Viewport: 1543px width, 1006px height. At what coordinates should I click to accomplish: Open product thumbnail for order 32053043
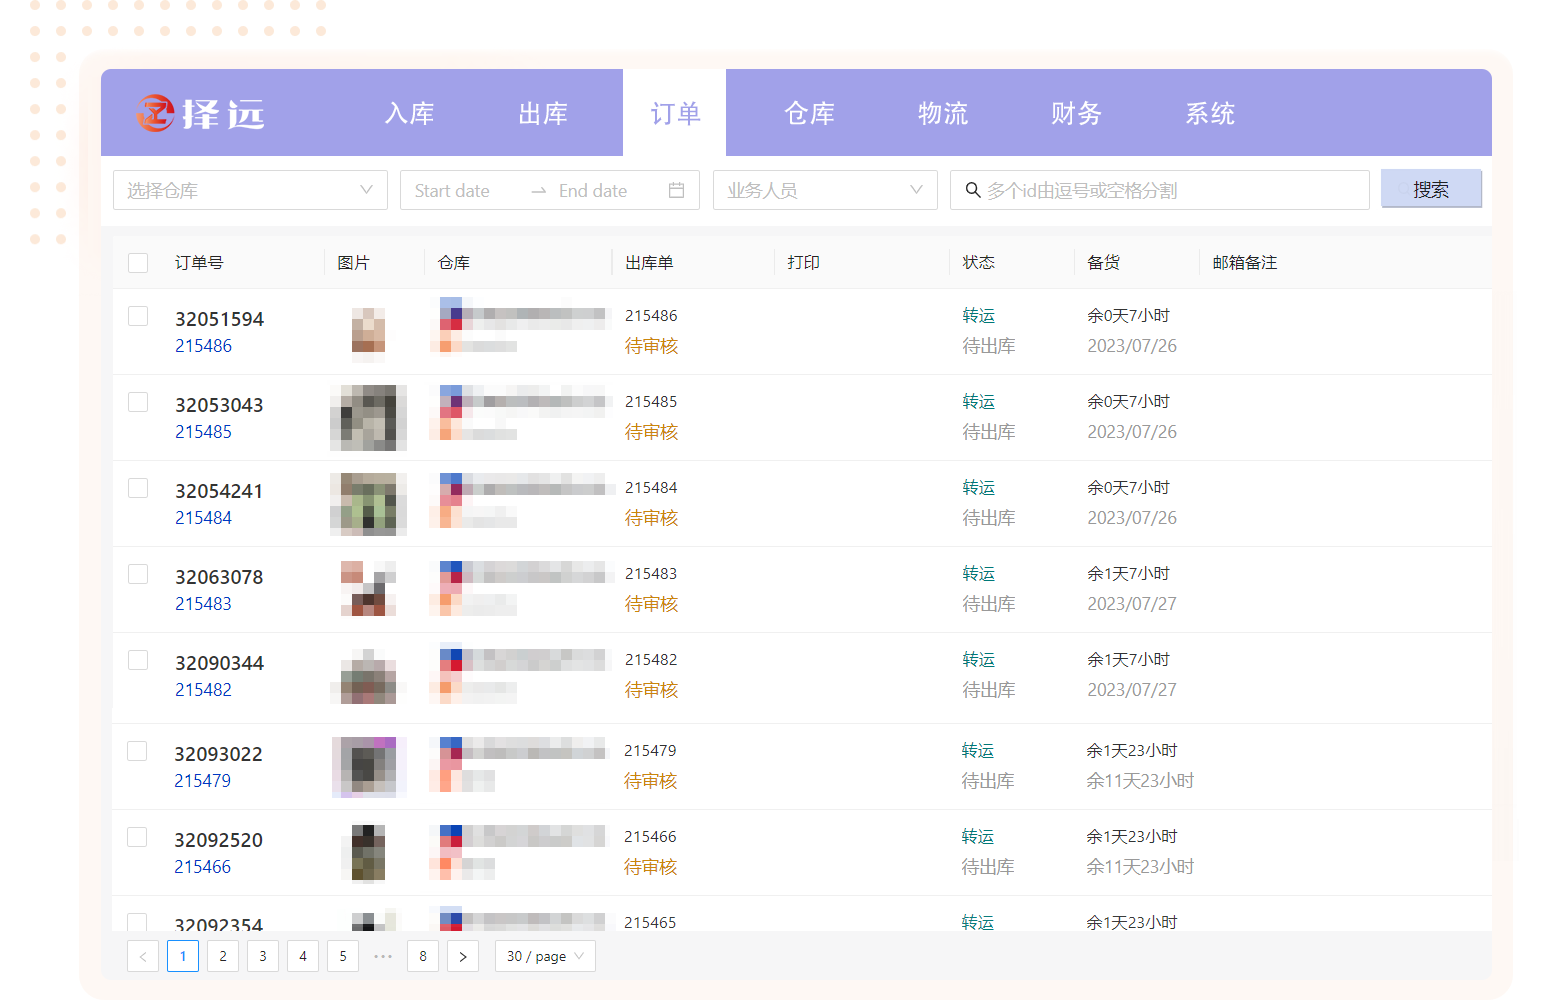(368, 418)
